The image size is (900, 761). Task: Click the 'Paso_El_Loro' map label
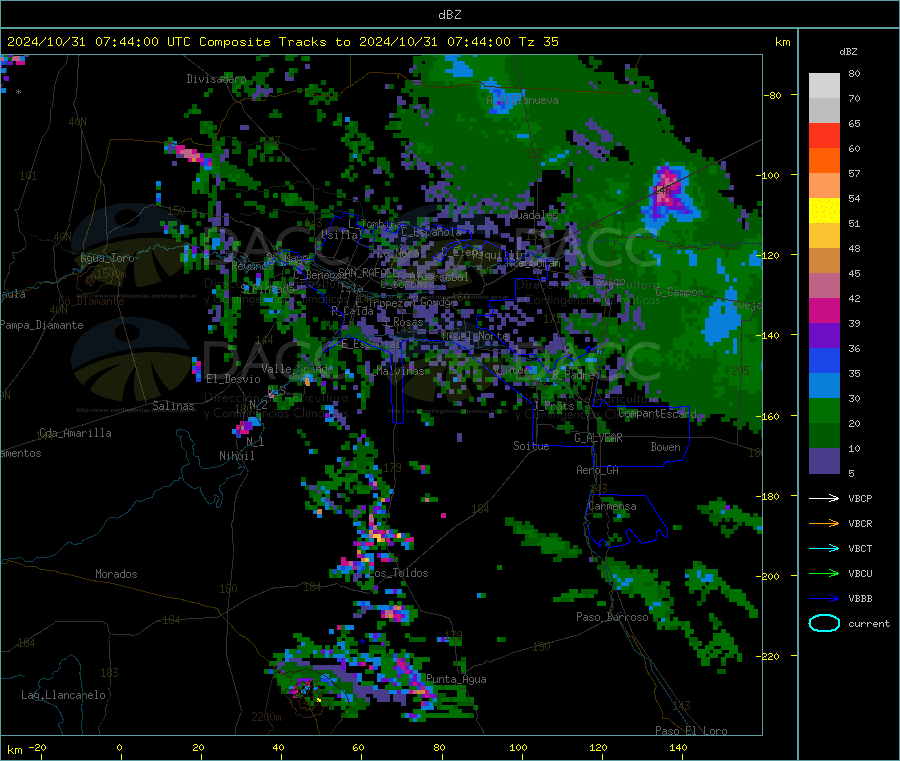pos(692,731)
